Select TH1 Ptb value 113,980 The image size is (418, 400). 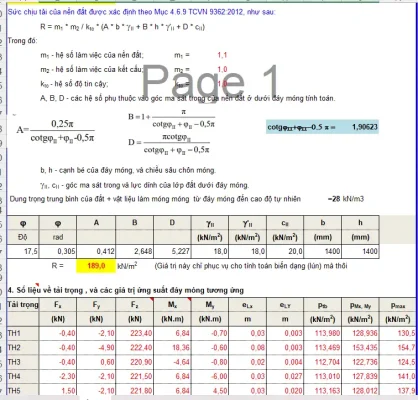pos(323,333)
